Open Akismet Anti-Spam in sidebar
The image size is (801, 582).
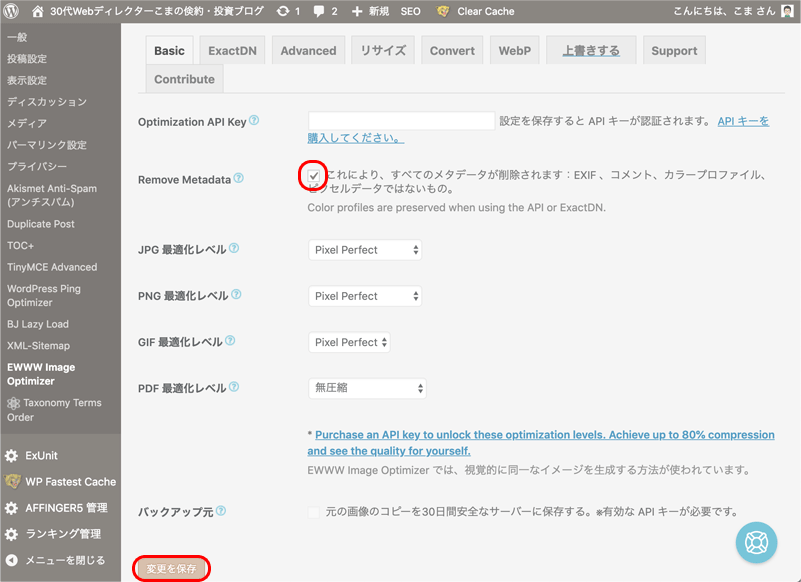(x=52, y=195)
